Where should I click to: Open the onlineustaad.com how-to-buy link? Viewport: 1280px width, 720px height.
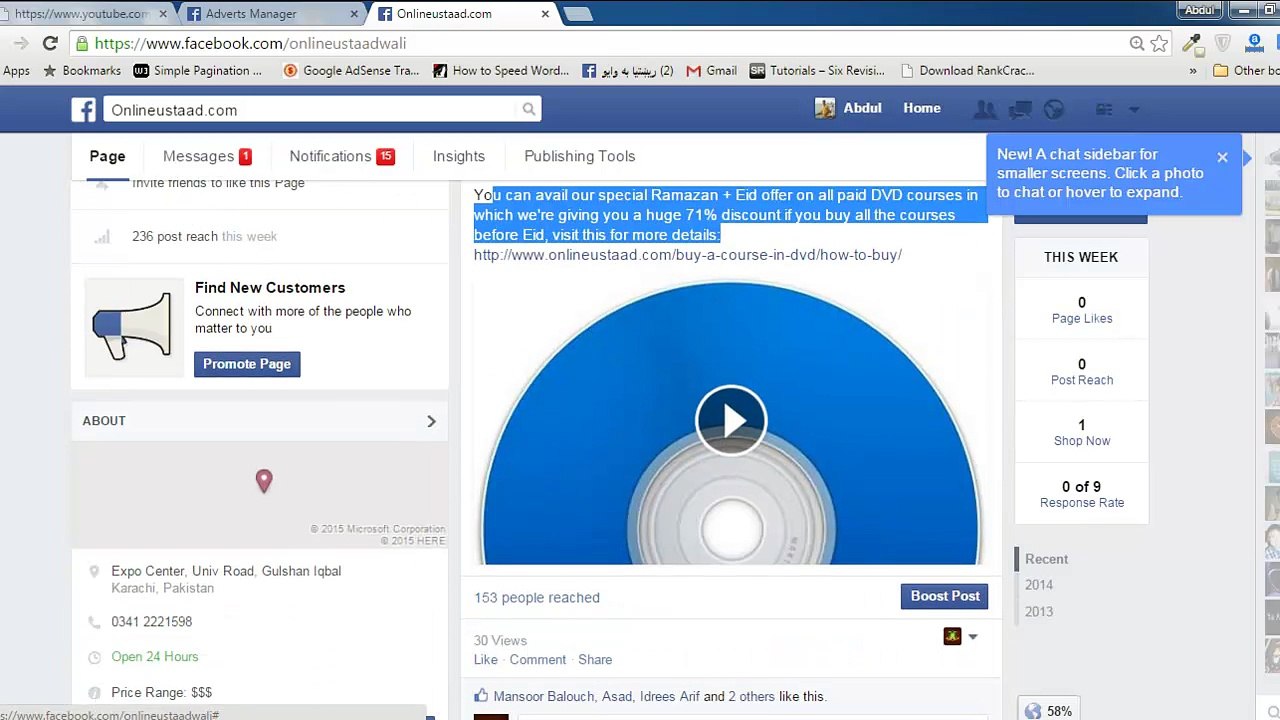[688, 255]
